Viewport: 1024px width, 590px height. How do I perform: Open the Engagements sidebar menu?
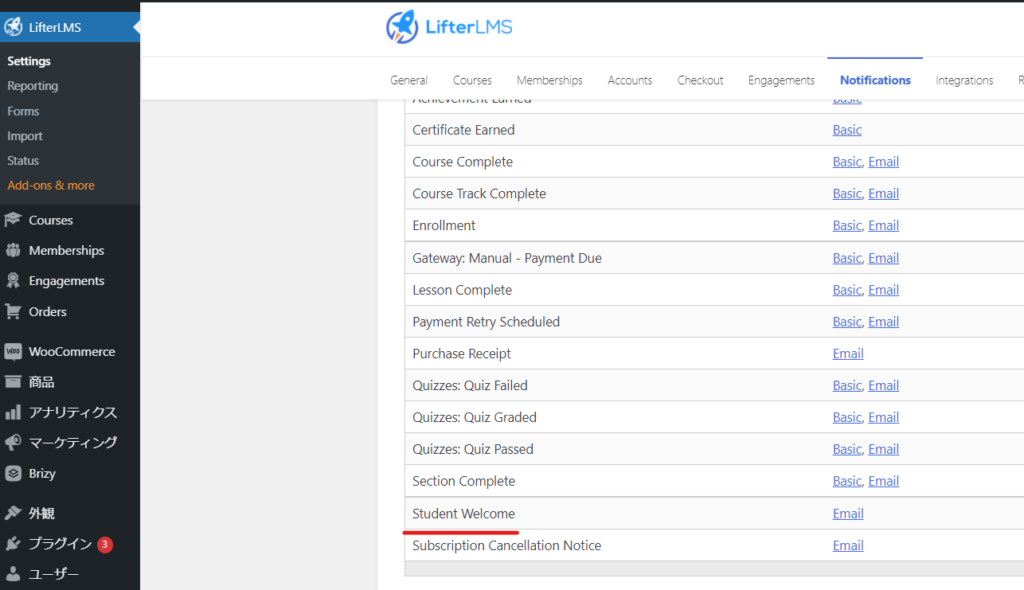point(67,281)
